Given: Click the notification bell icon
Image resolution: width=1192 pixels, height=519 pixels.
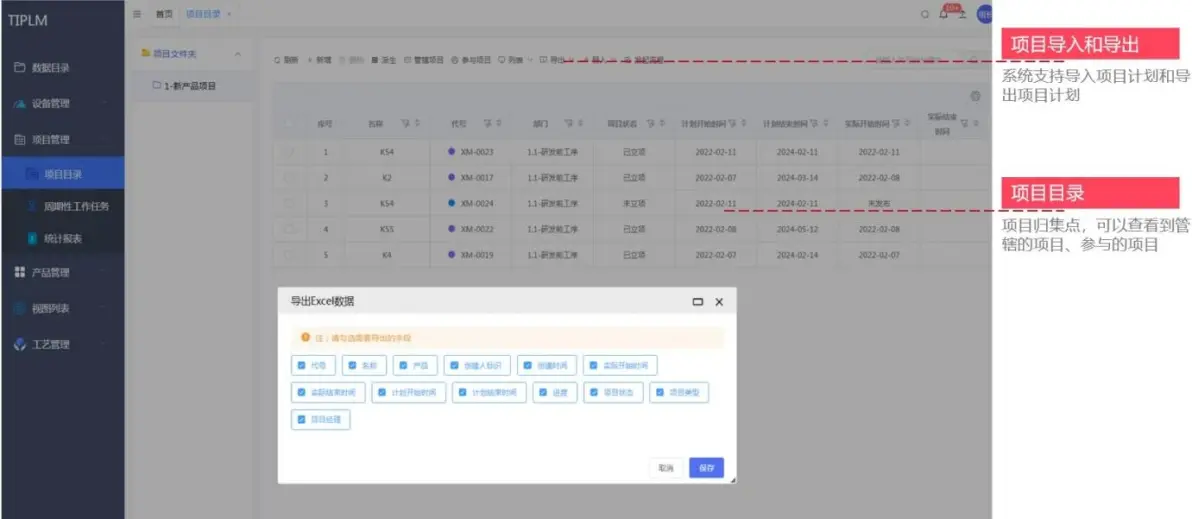Looking at the screenshot, I should [943, 14].
